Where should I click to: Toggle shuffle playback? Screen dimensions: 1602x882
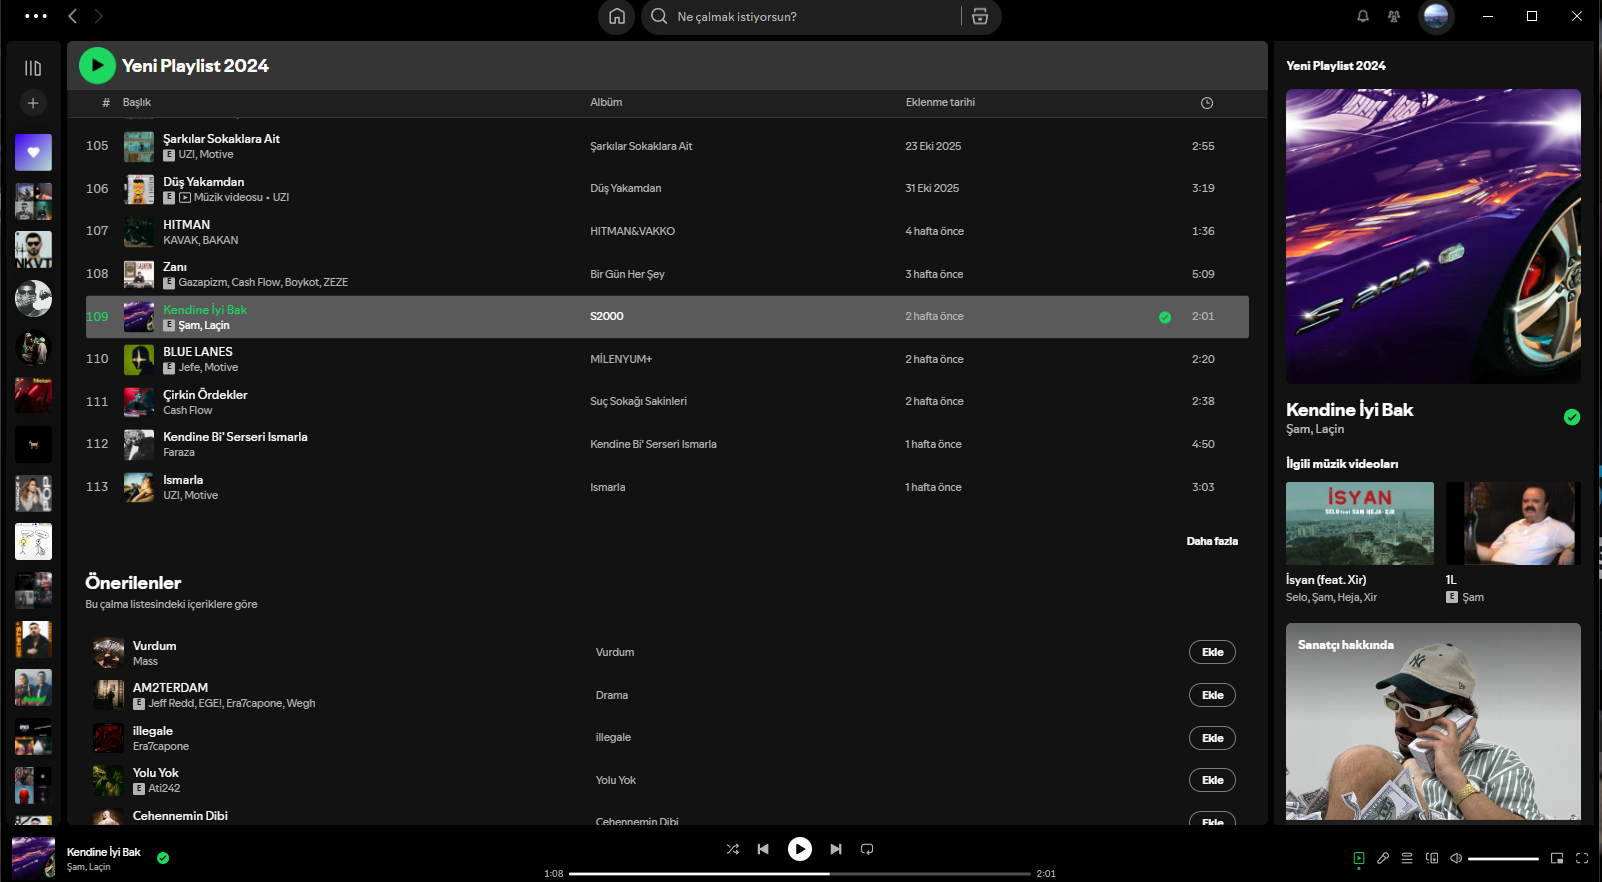733,849
